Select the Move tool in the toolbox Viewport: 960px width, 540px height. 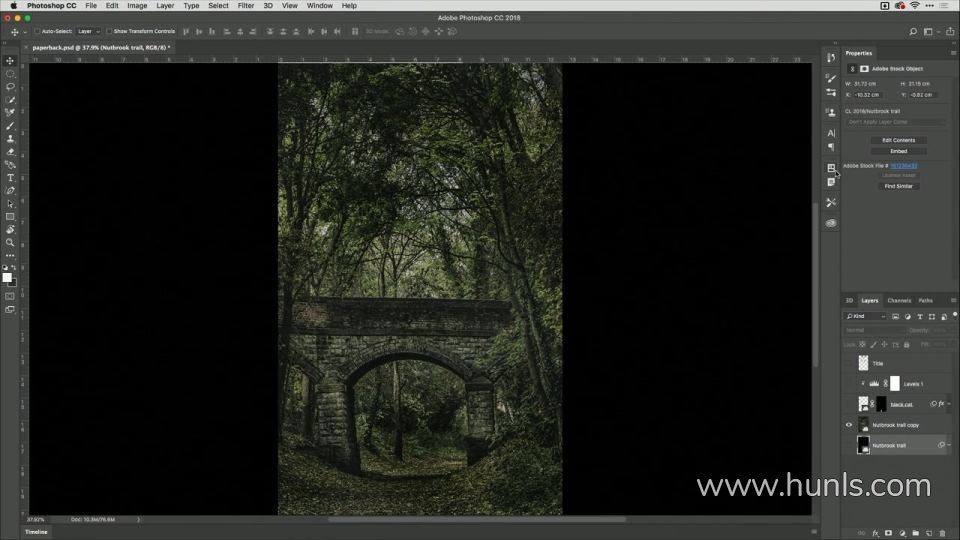10,61
